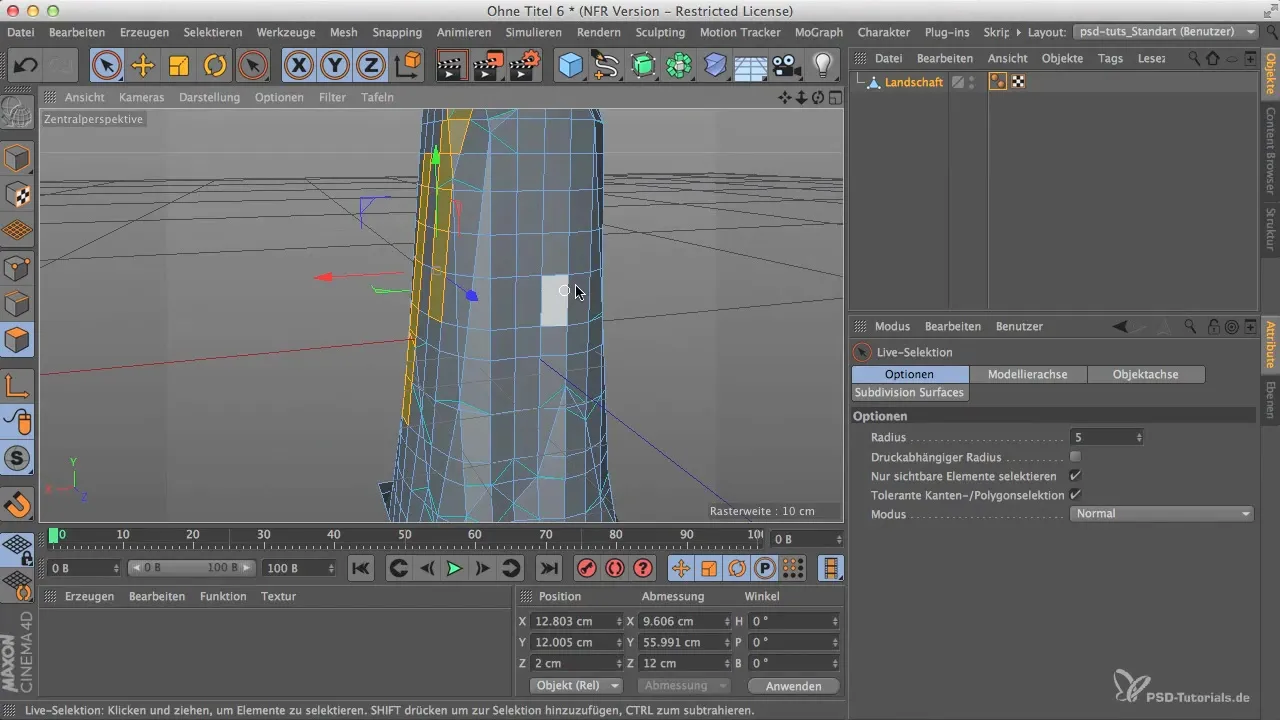Open the Selektieren menu
1280x720 pixels.
tap(212, 32)
